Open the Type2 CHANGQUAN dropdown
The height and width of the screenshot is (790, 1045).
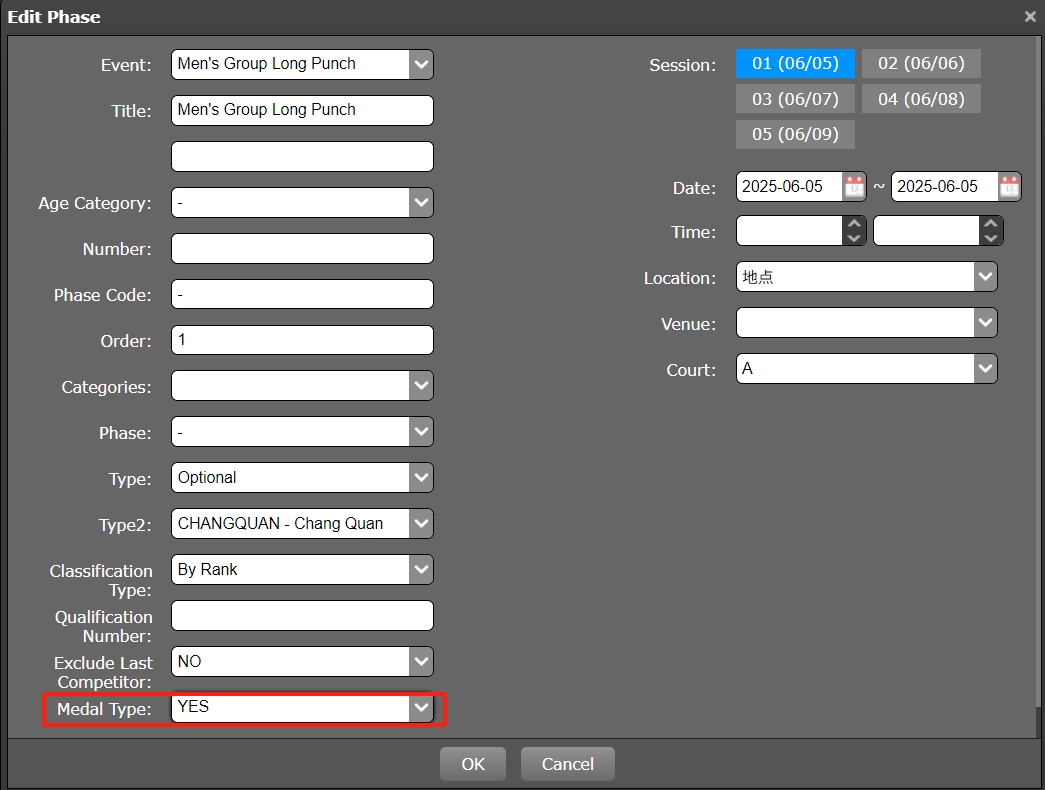(421, 523)
